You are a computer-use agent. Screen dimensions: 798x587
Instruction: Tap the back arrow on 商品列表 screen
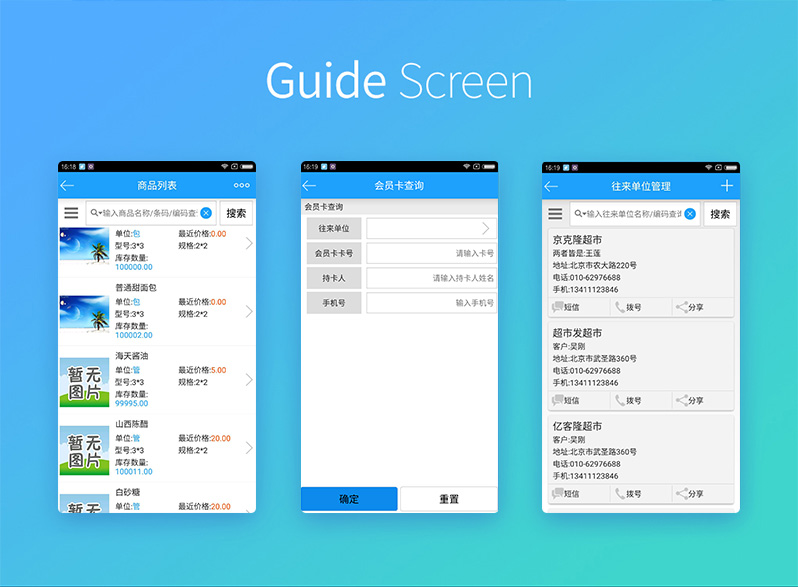(67, 186)
